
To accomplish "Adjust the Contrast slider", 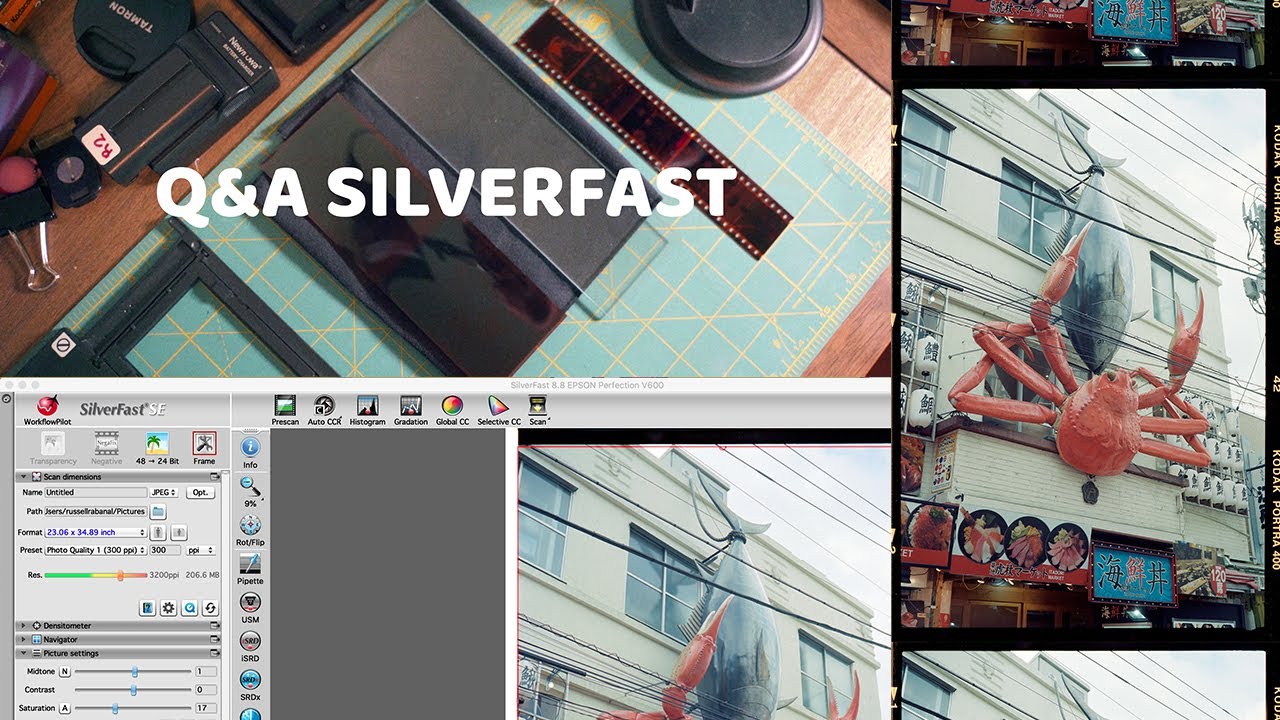I will 132,690.
